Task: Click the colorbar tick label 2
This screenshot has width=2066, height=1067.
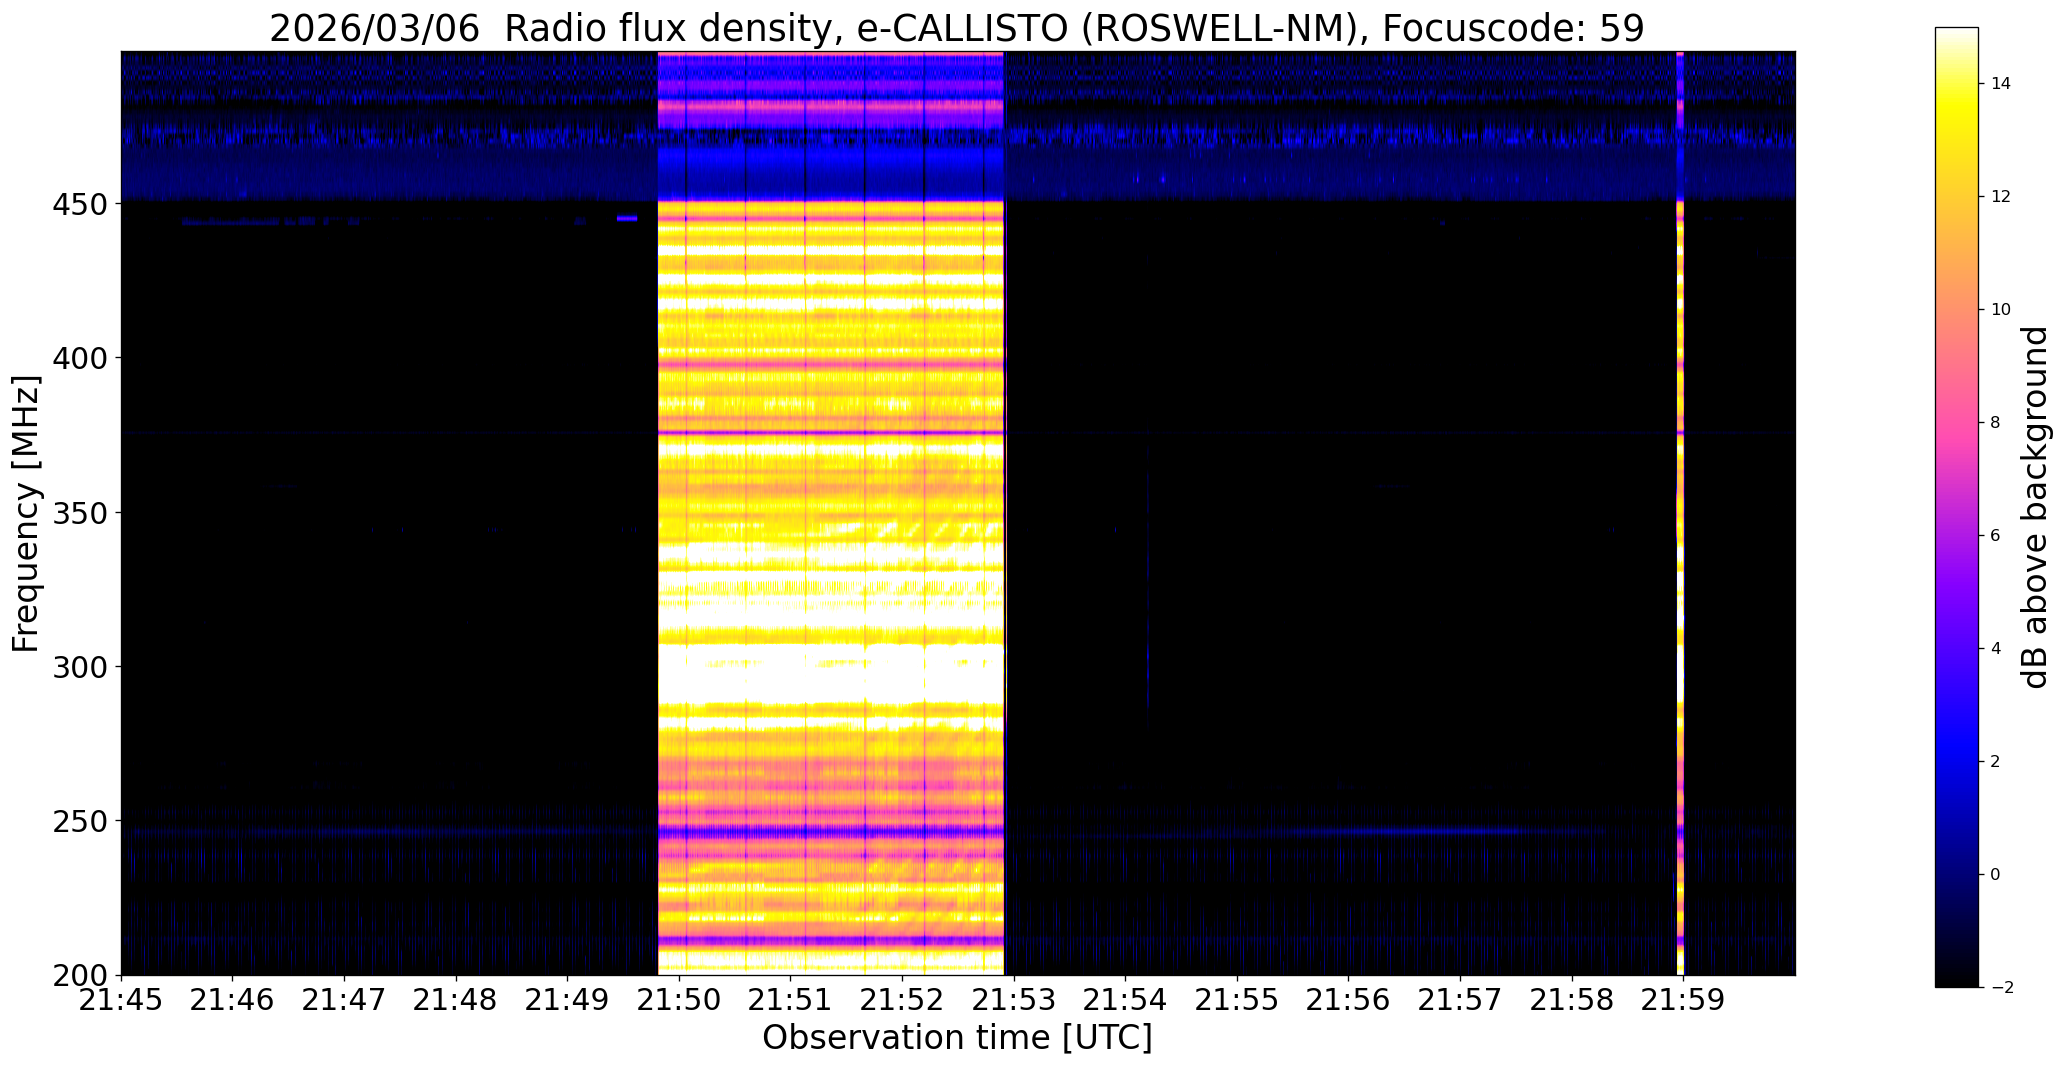Action: (1996, 761)
